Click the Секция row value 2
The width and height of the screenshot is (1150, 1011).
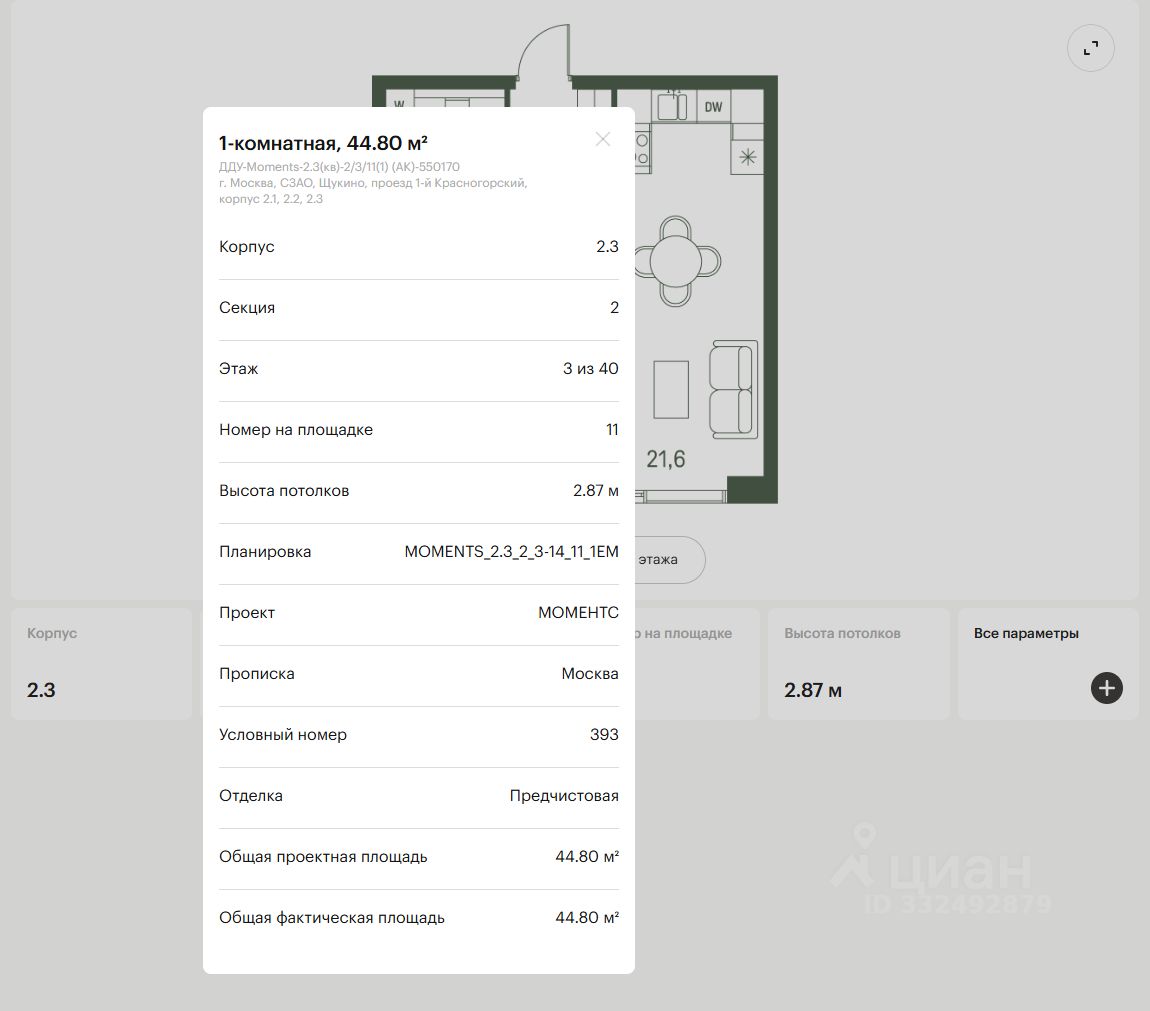pos(615,307)
